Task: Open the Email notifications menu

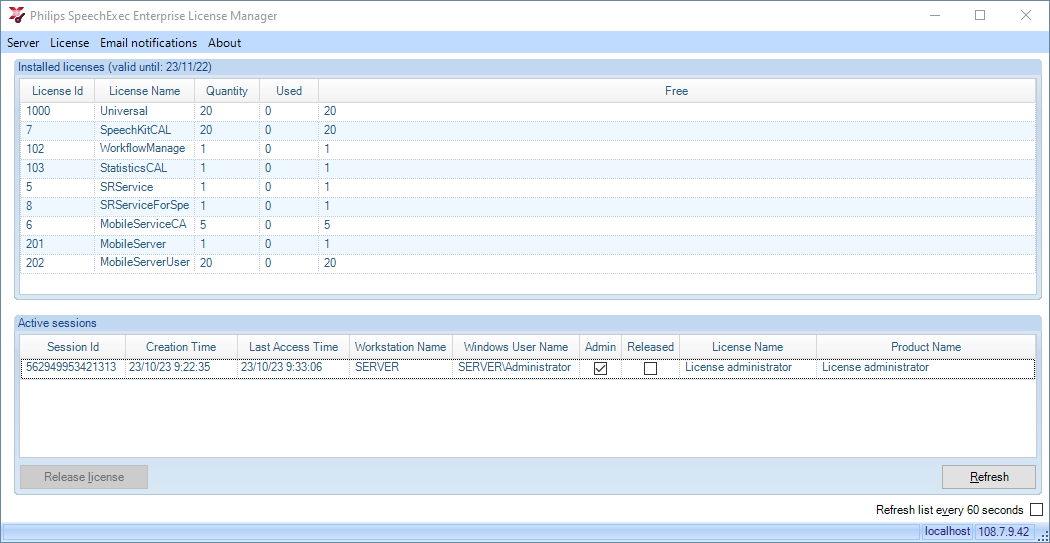Action: pyautogui.click(x=149, y=43)
